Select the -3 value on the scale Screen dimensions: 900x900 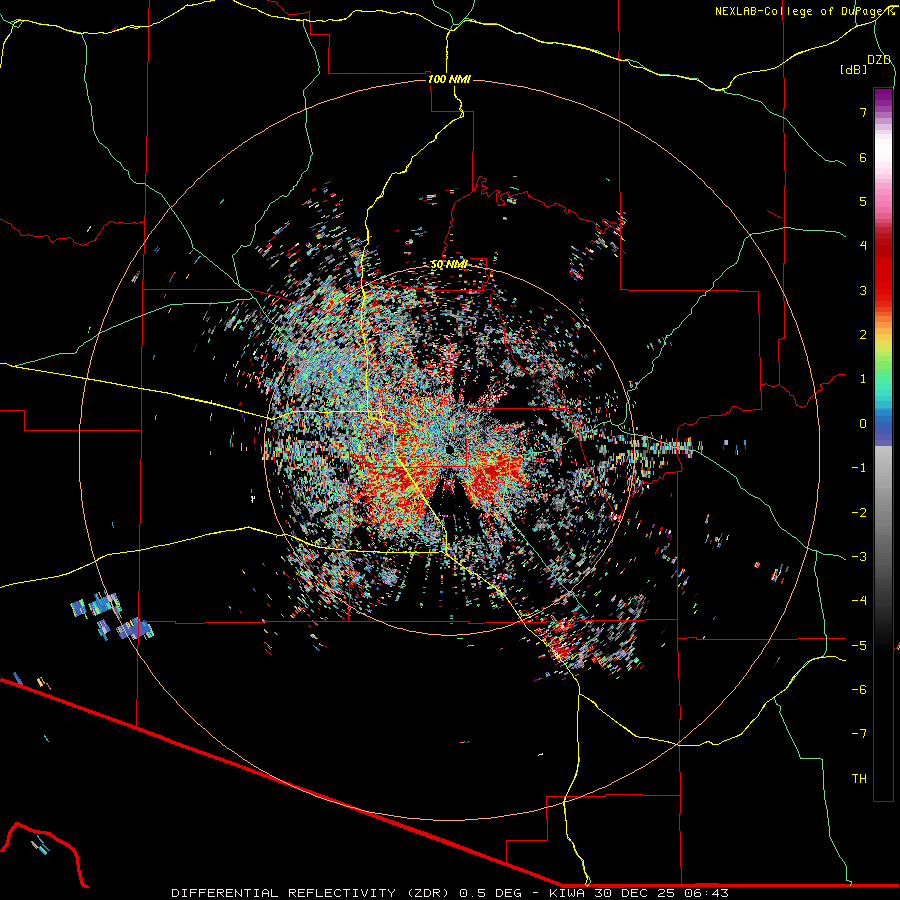point(859,557)
